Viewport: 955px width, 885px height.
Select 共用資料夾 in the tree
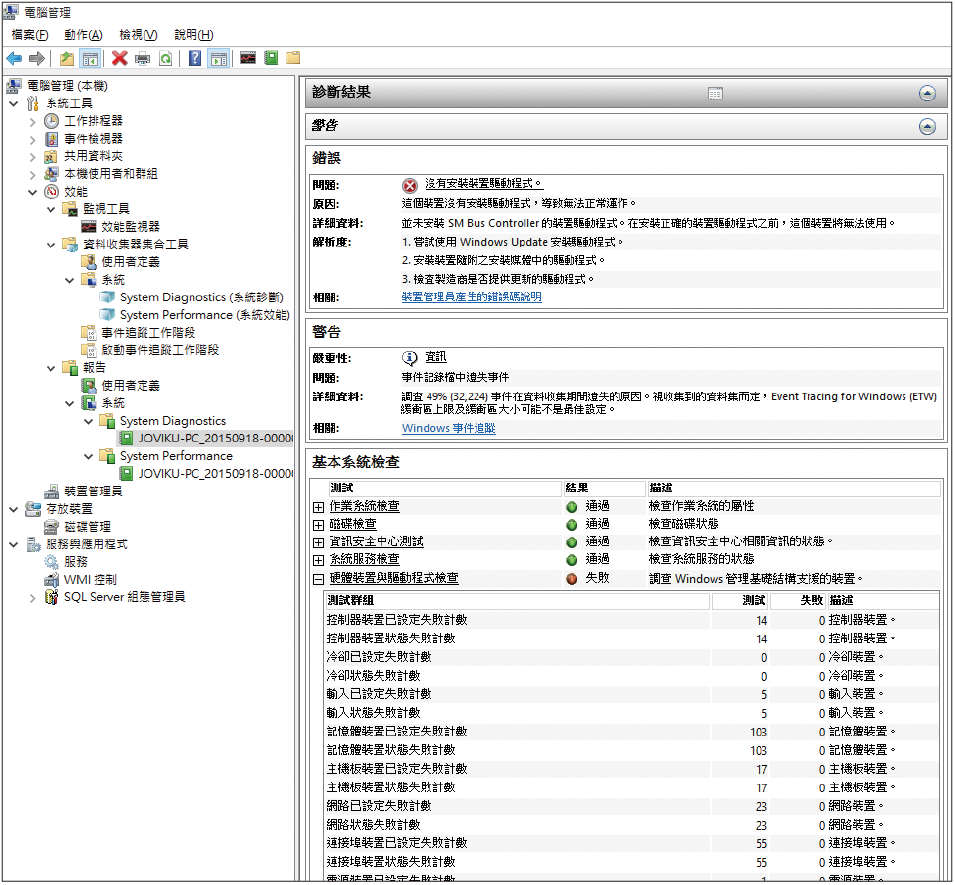coord(93,156)
